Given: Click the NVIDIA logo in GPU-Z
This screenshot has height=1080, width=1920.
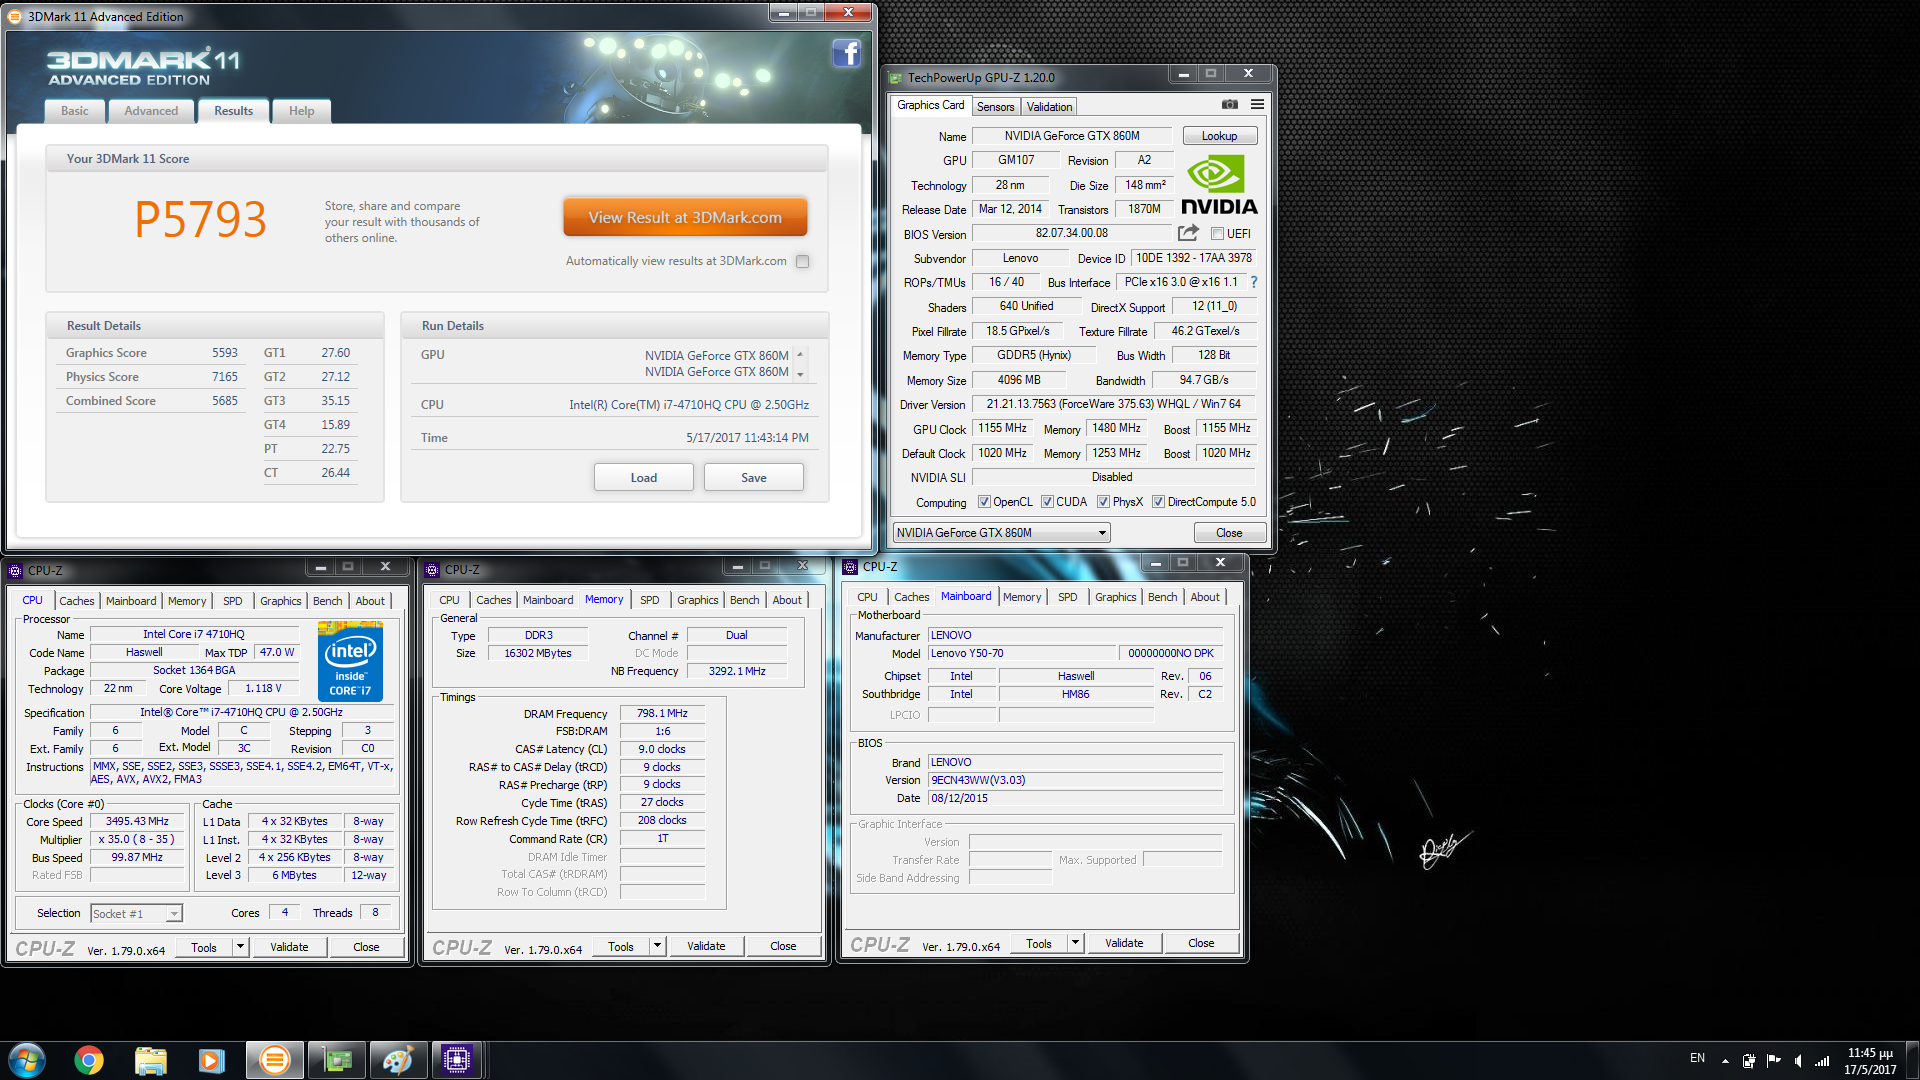Looking at the screenshot, I should click(1218, 185).
